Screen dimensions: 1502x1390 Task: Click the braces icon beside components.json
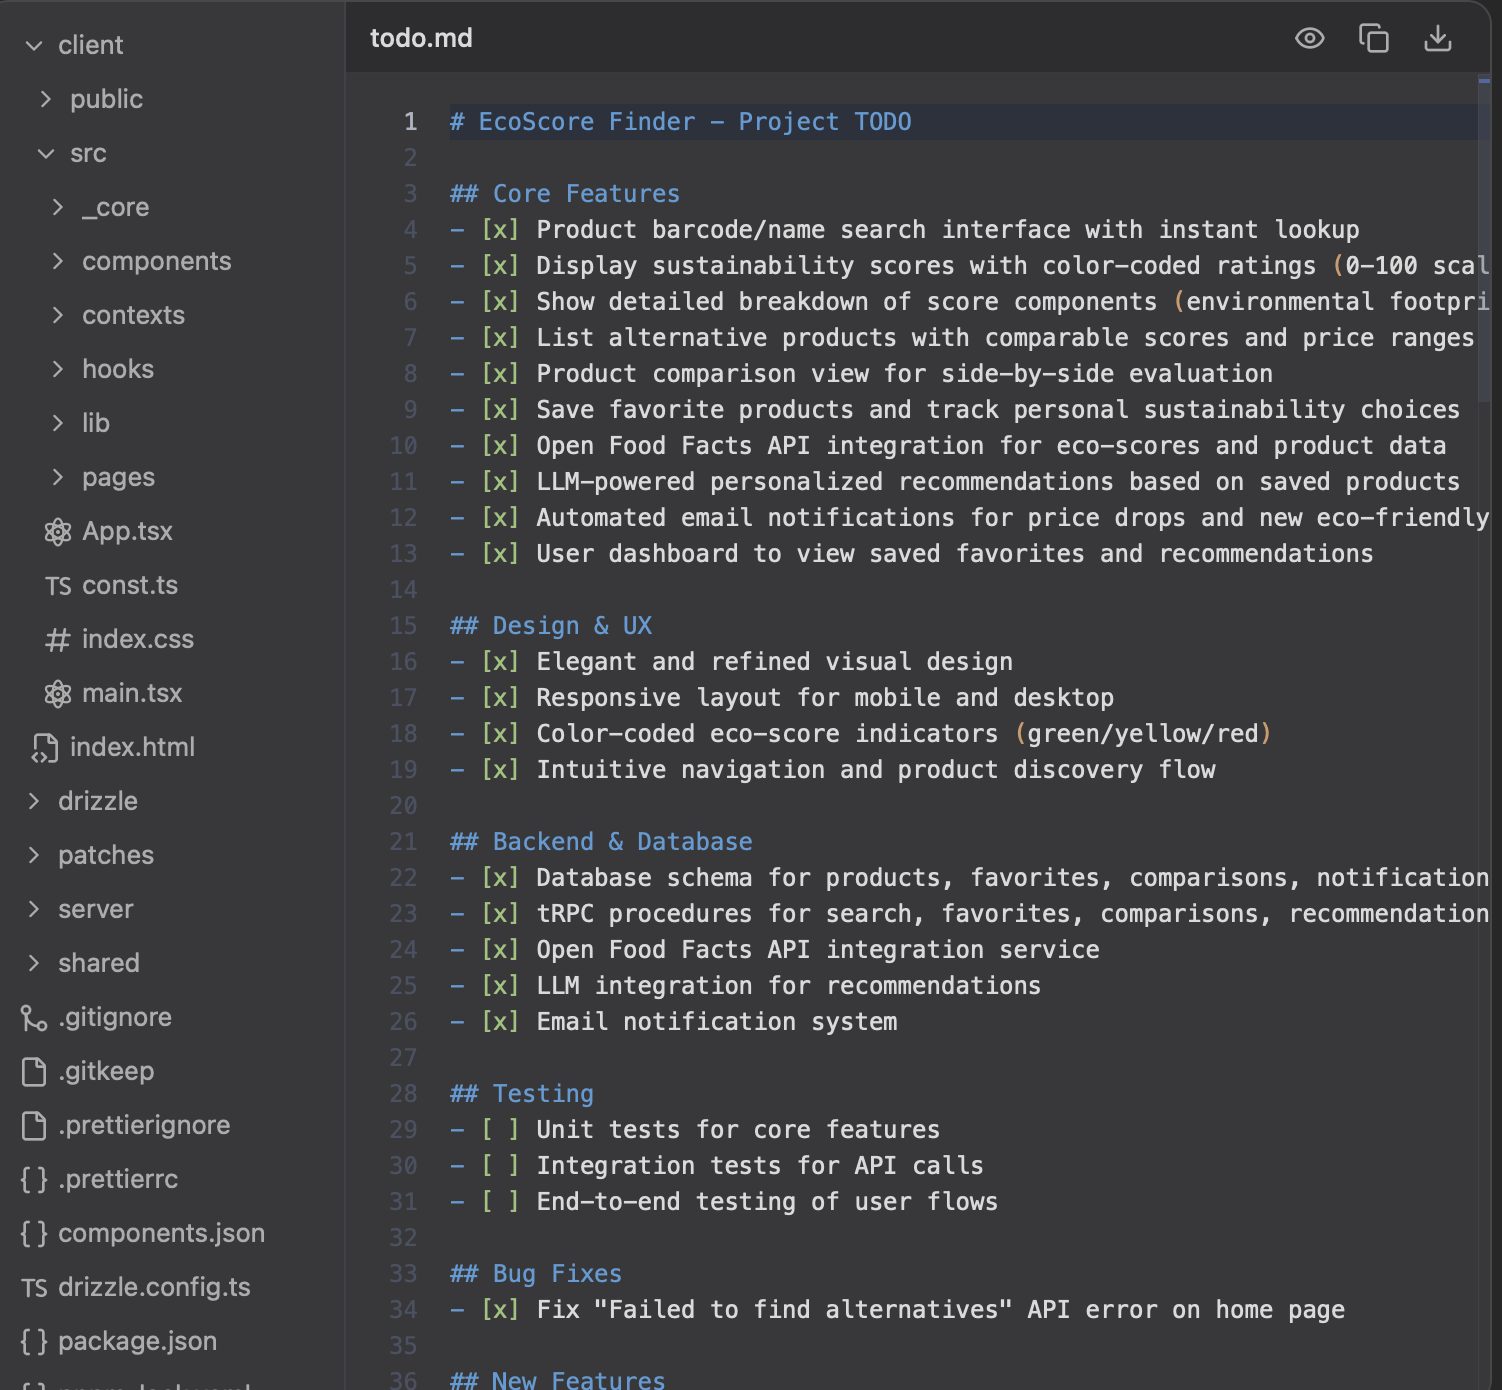34,1234
